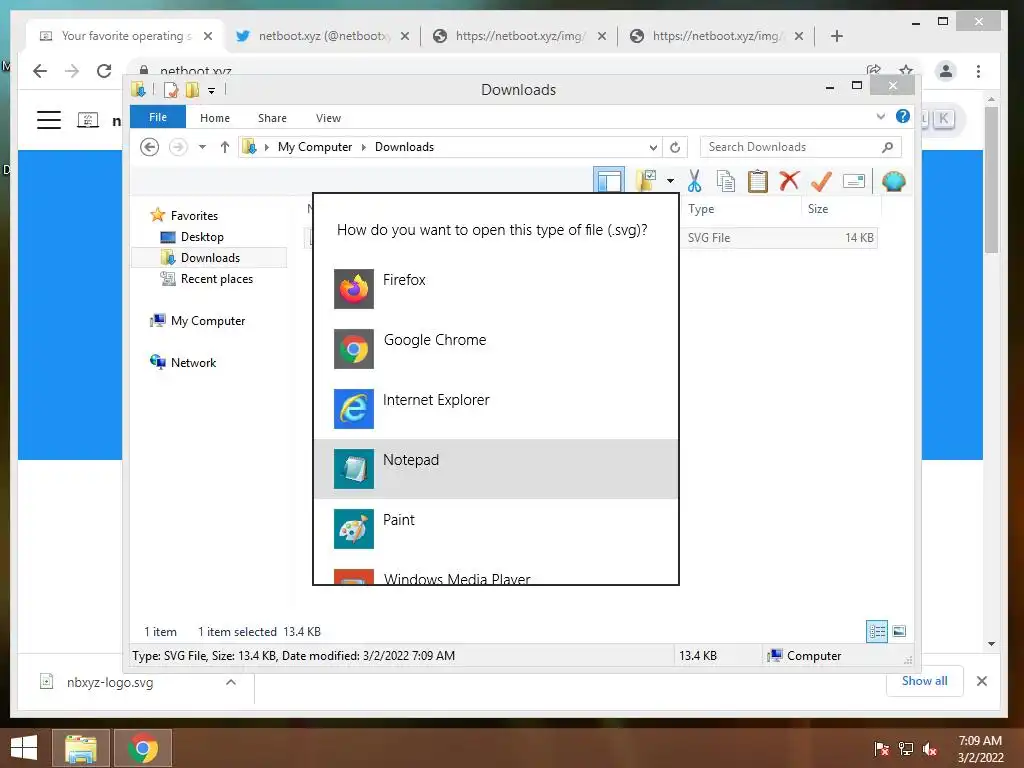Image resolution: width=1024 pixels, height=768 pixels.
Task: Click the Cut scissors icon
Action: (694, 181)
